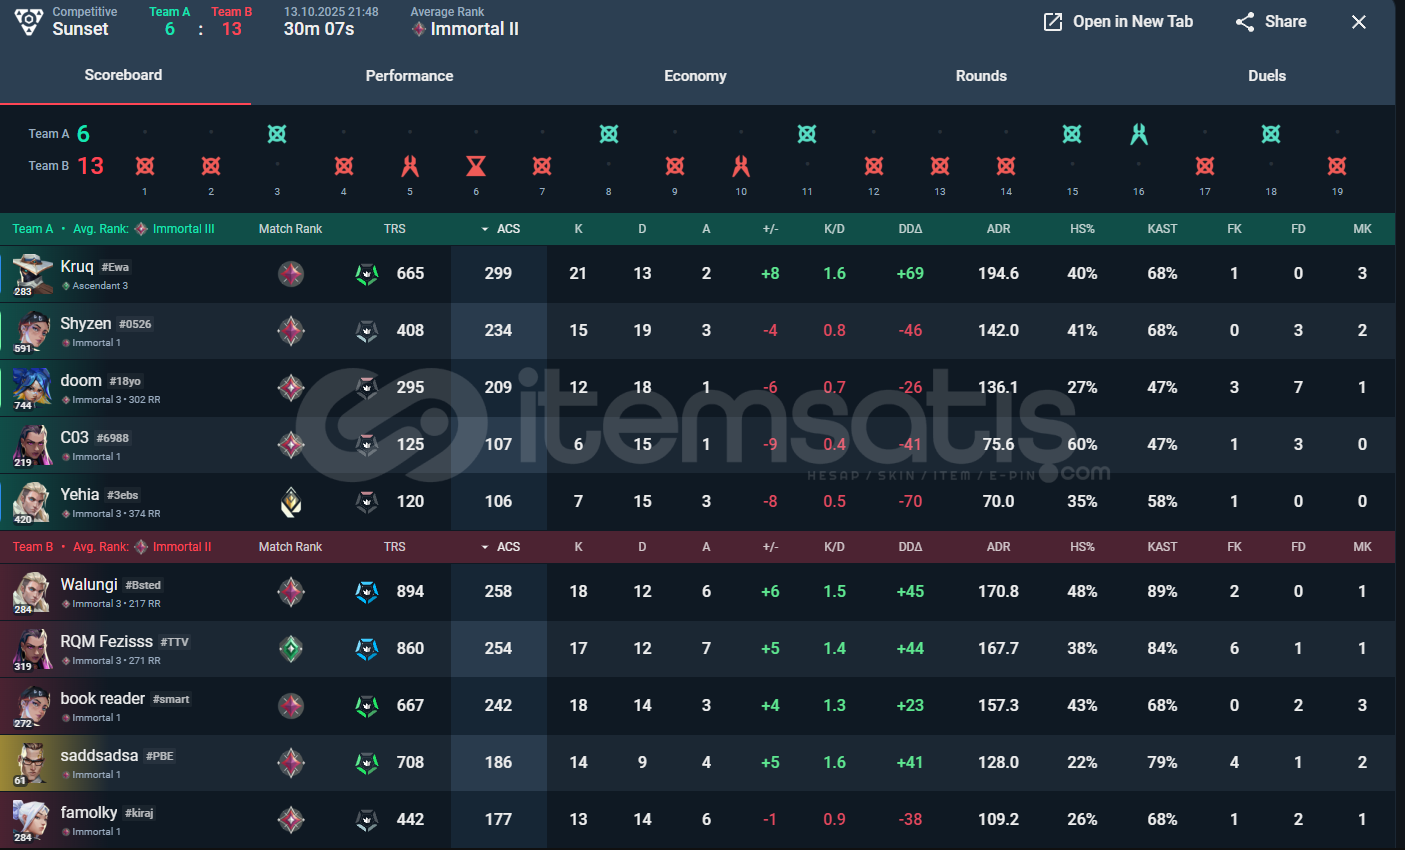Switch to the Performance tab
The height and width of the screenshot is (850, 1405).
point(409,76)
